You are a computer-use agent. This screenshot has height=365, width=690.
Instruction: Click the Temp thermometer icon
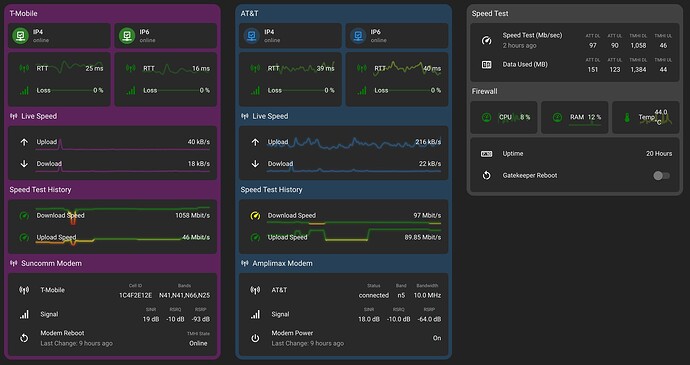pyautogui.click(x=628, y=117)
